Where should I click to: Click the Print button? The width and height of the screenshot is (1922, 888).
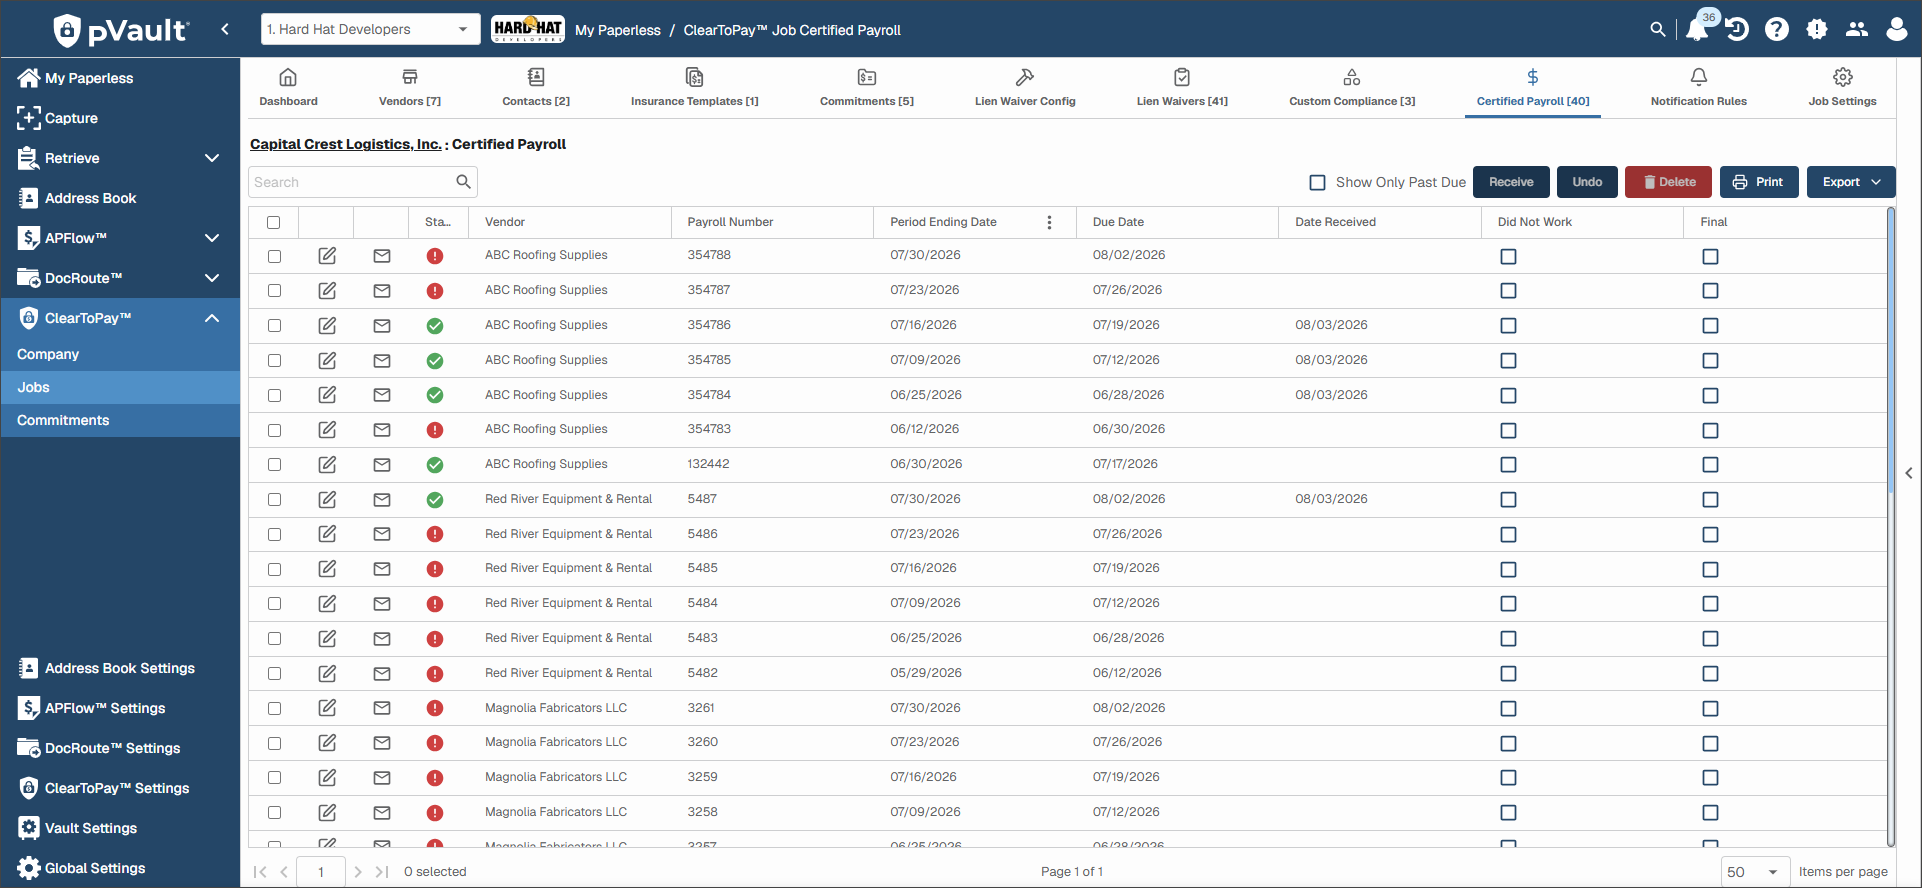[x=1759, y=182]
